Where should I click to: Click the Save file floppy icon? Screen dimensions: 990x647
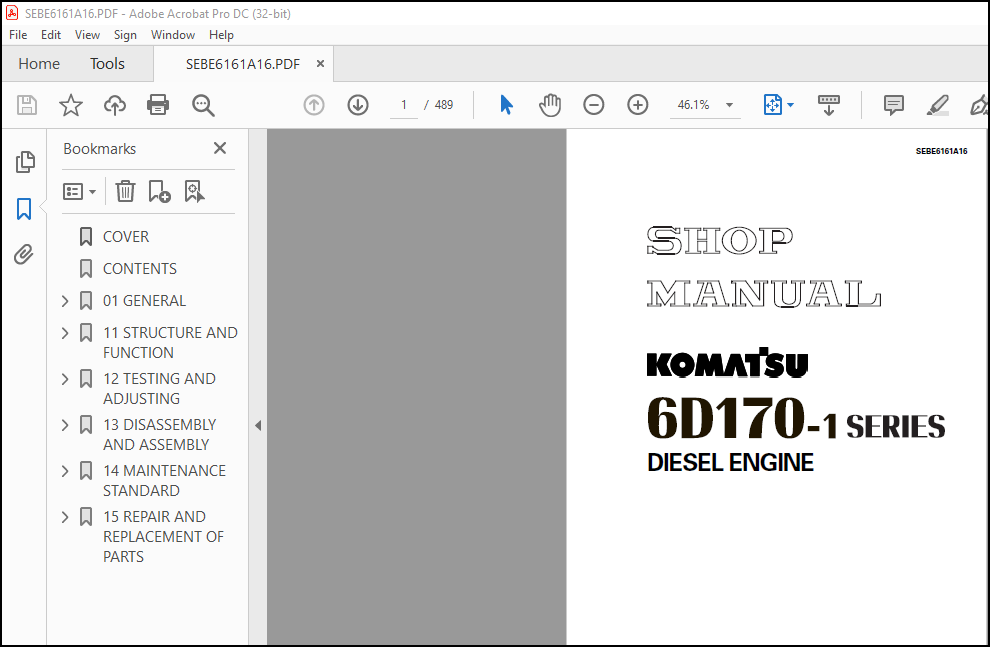(x=27, y=105)
